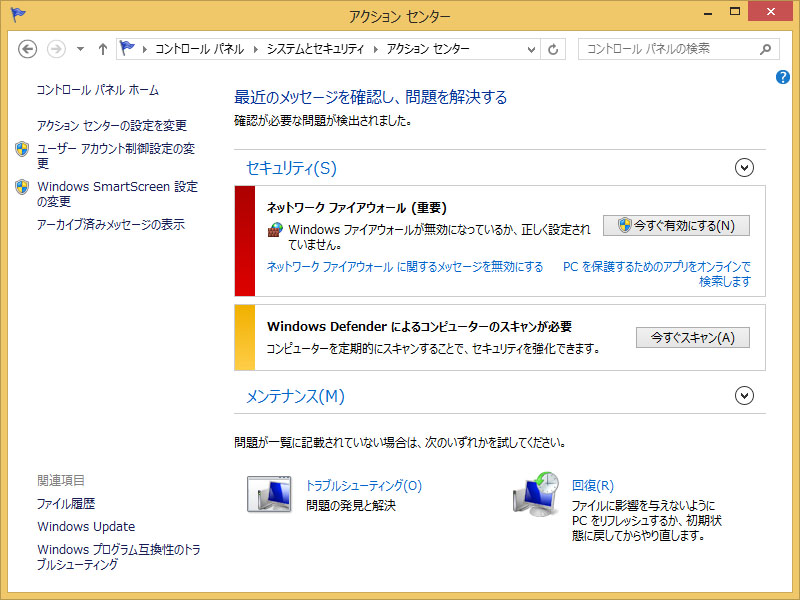Image resolution: width=800 pixels, height=600 pixels.
Task: Open 回復(R) link
Action: pos(593,486)
